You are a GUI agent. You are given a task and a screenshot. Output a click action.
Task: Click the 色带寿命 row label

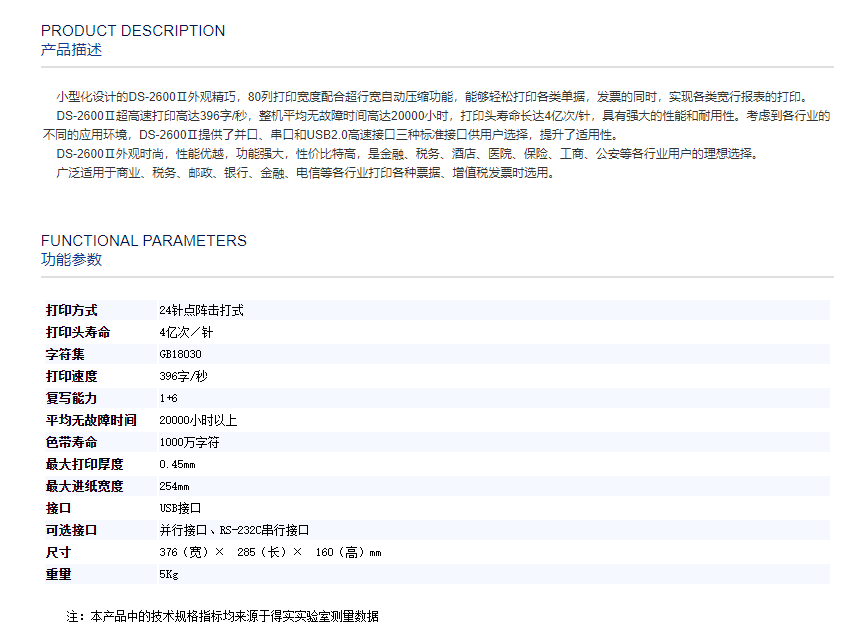[71, 442]
